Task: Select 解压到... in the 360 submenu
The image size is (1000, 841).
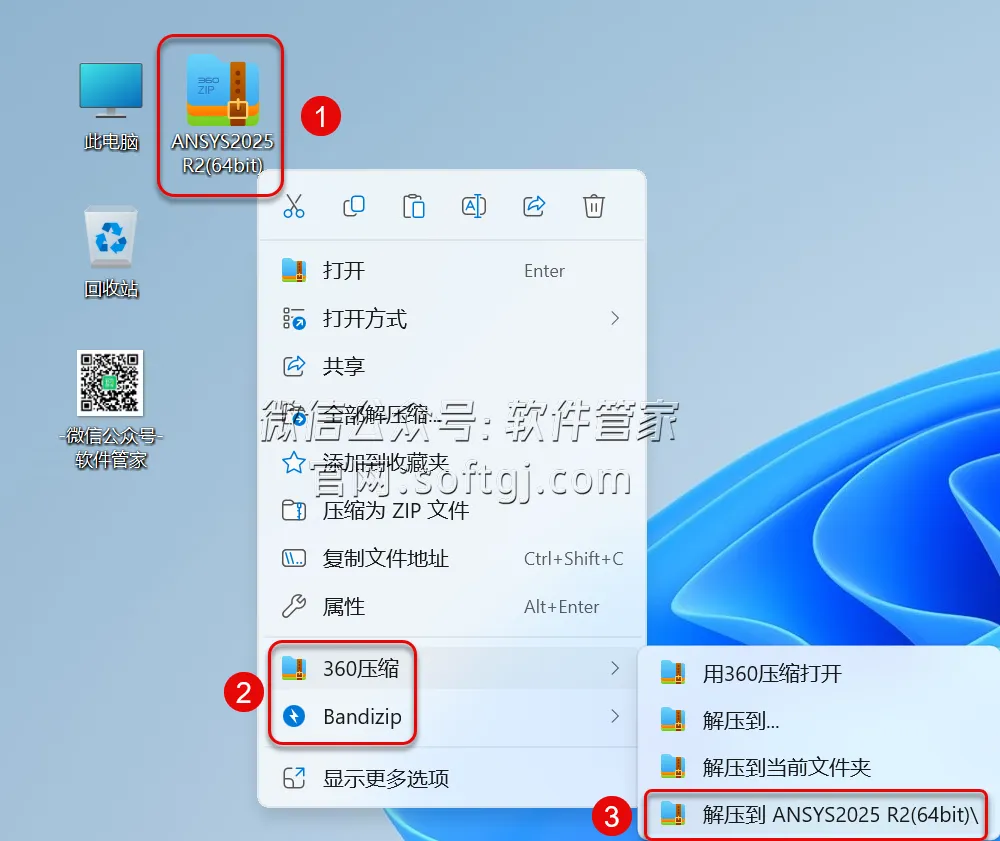Action: tap(819, 720)
